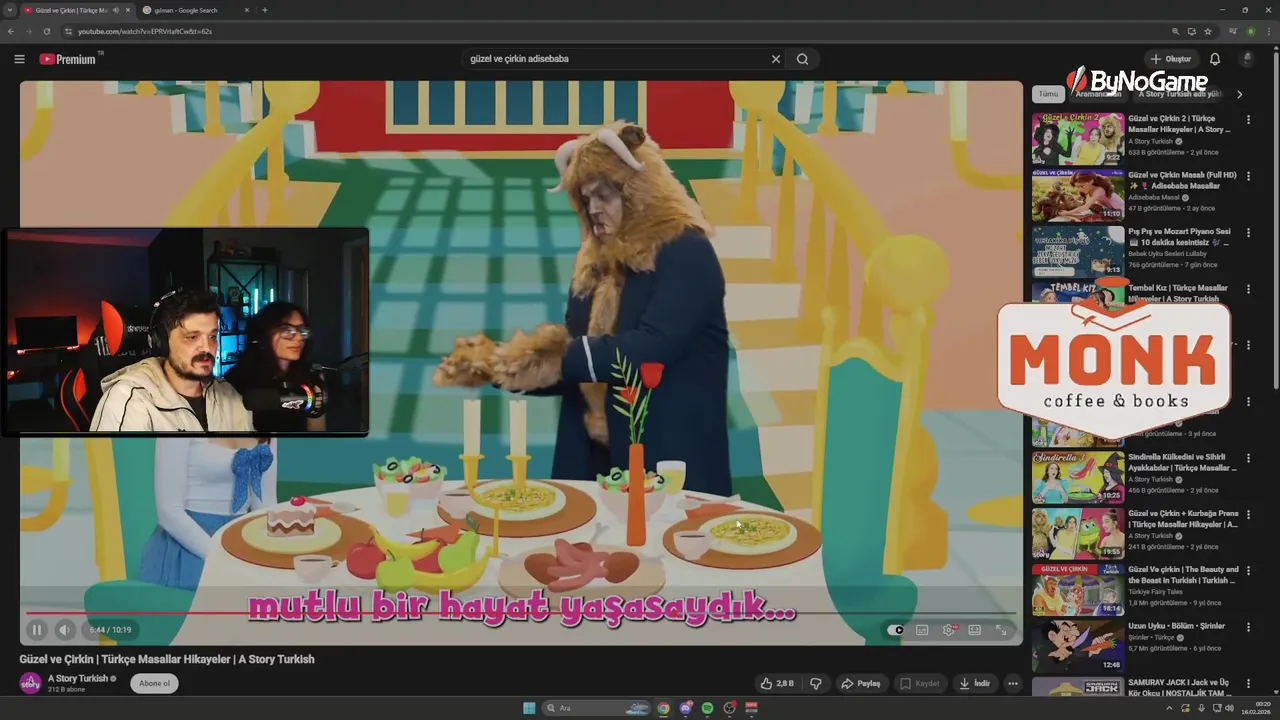Like the video with 2,8 B
The width and height of the screenshot is (1280, 720).
[777, 684]
